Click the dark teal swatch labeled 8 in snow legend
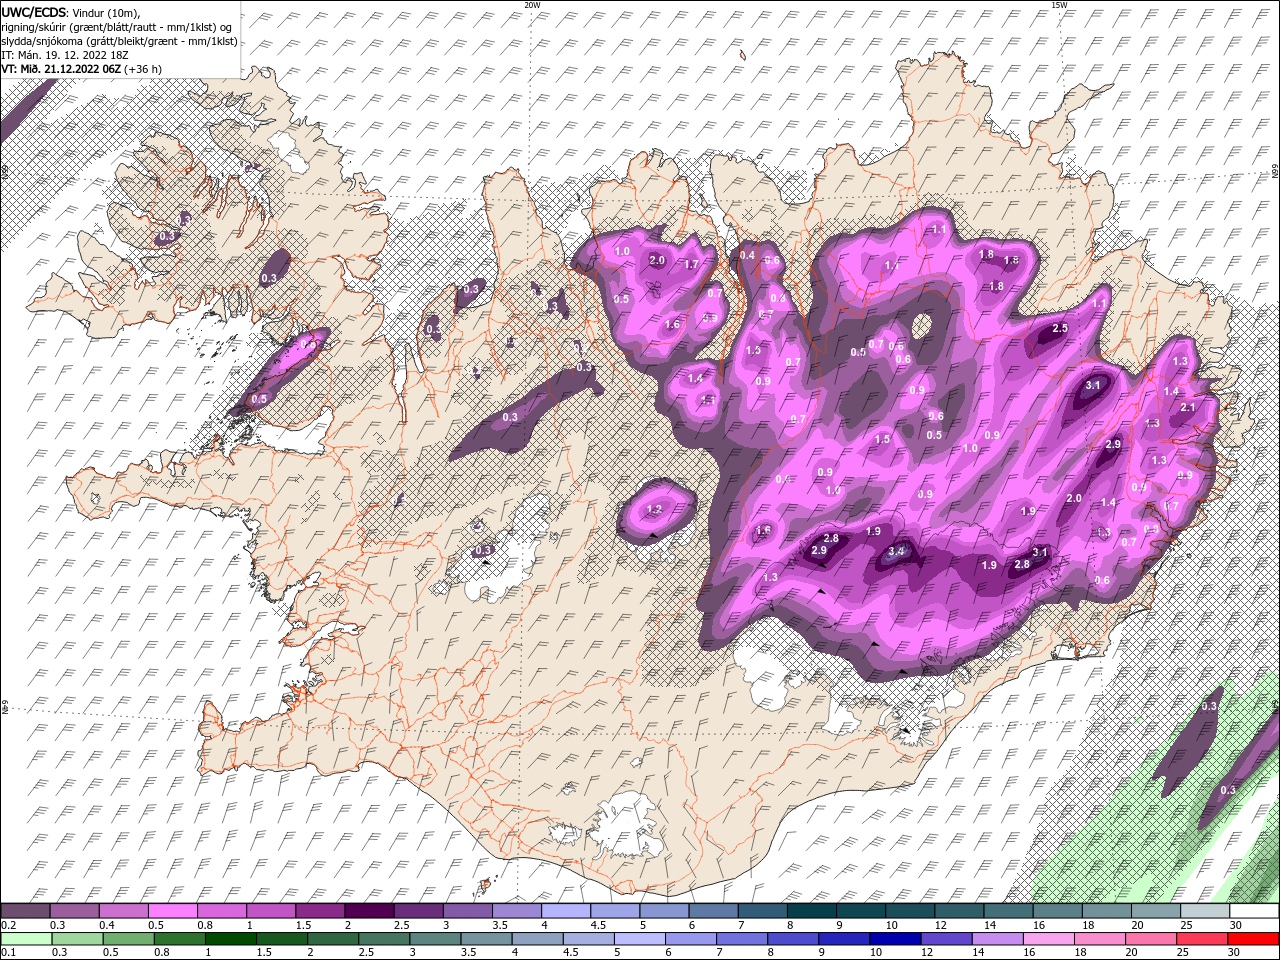This screenshot has width=1280, height=960. [811, 911]
